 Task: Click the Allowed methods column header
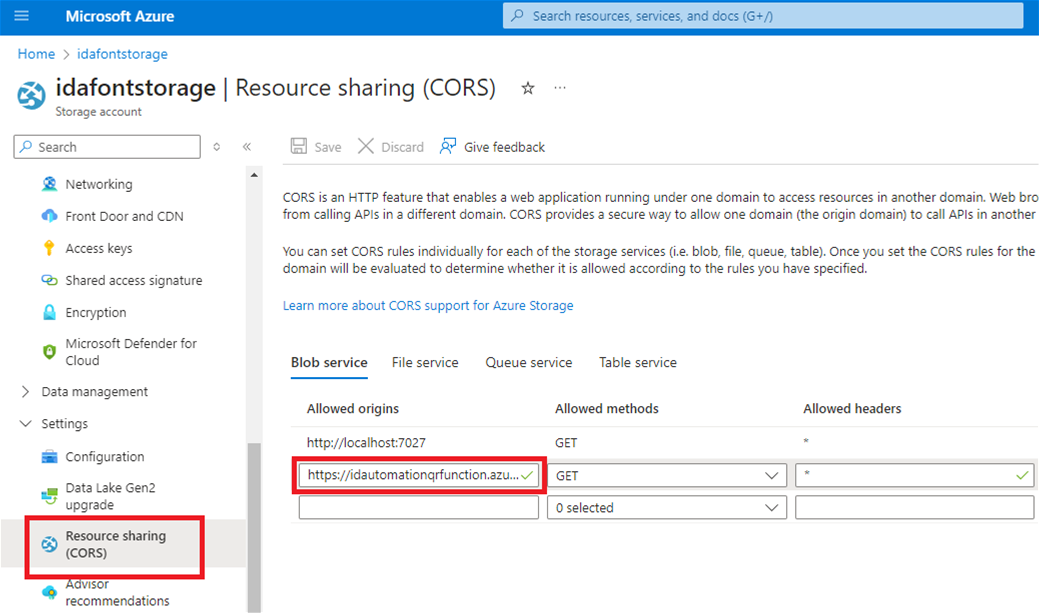pos(606,408)
